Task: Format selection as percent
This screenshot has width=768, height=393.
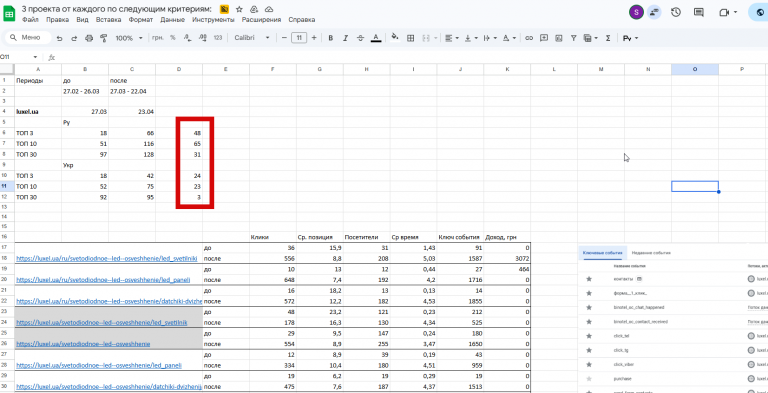Action: click(173, 38)
